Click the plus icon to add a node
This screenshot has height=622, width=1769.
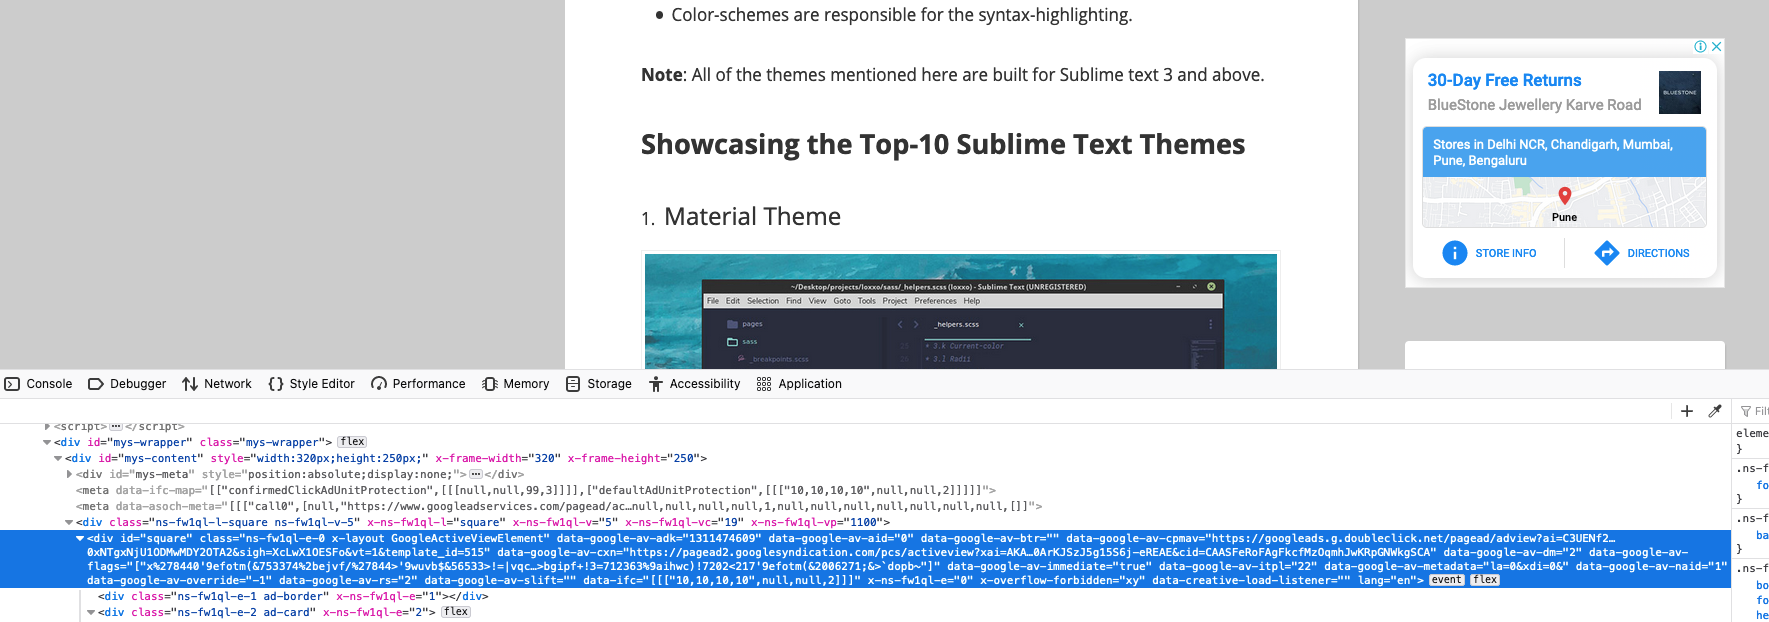coord(1687,411)
